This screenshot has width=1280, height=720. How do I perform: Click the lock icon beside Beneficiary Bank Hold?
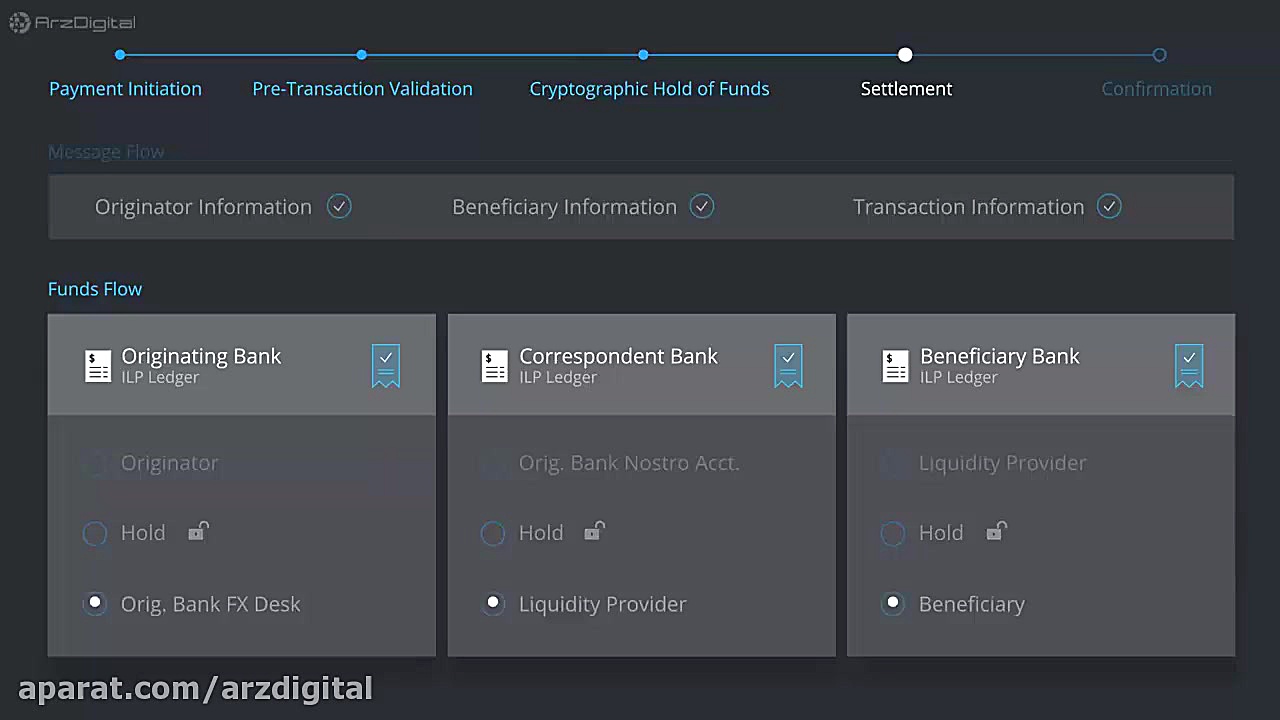[x=995, y=531]
